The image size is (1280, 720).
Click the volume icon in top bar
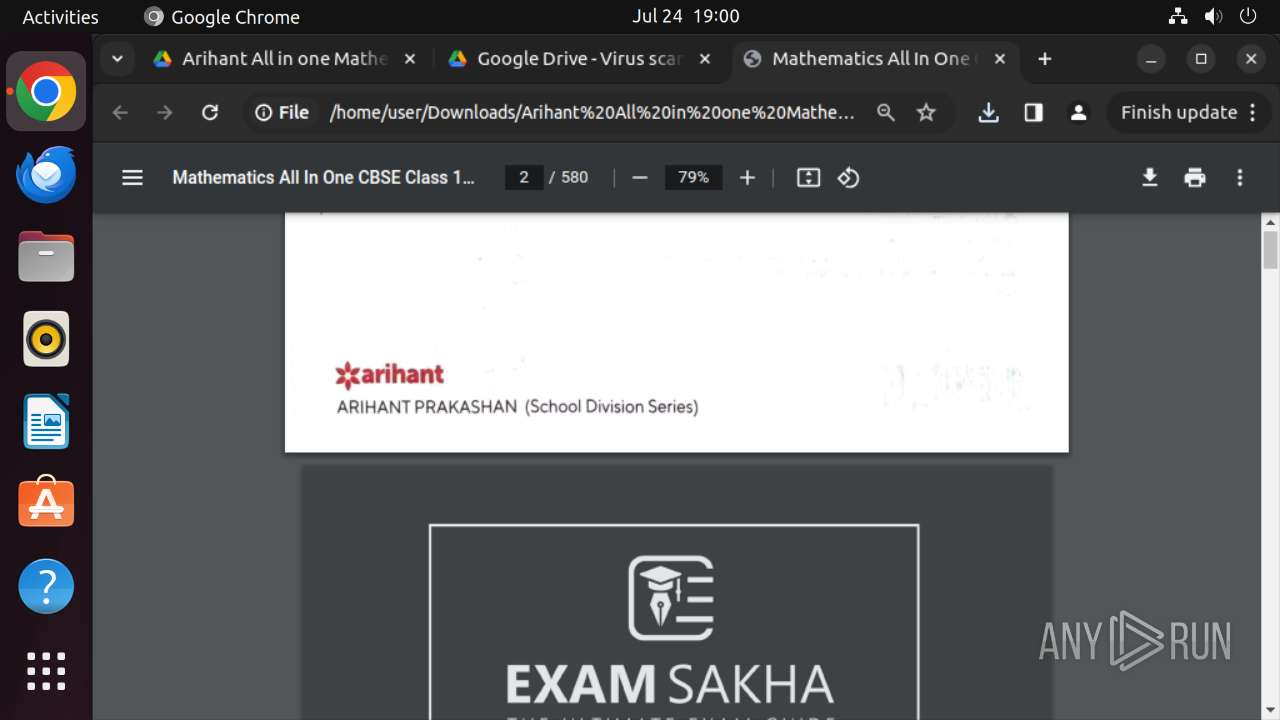[1213, 16]
